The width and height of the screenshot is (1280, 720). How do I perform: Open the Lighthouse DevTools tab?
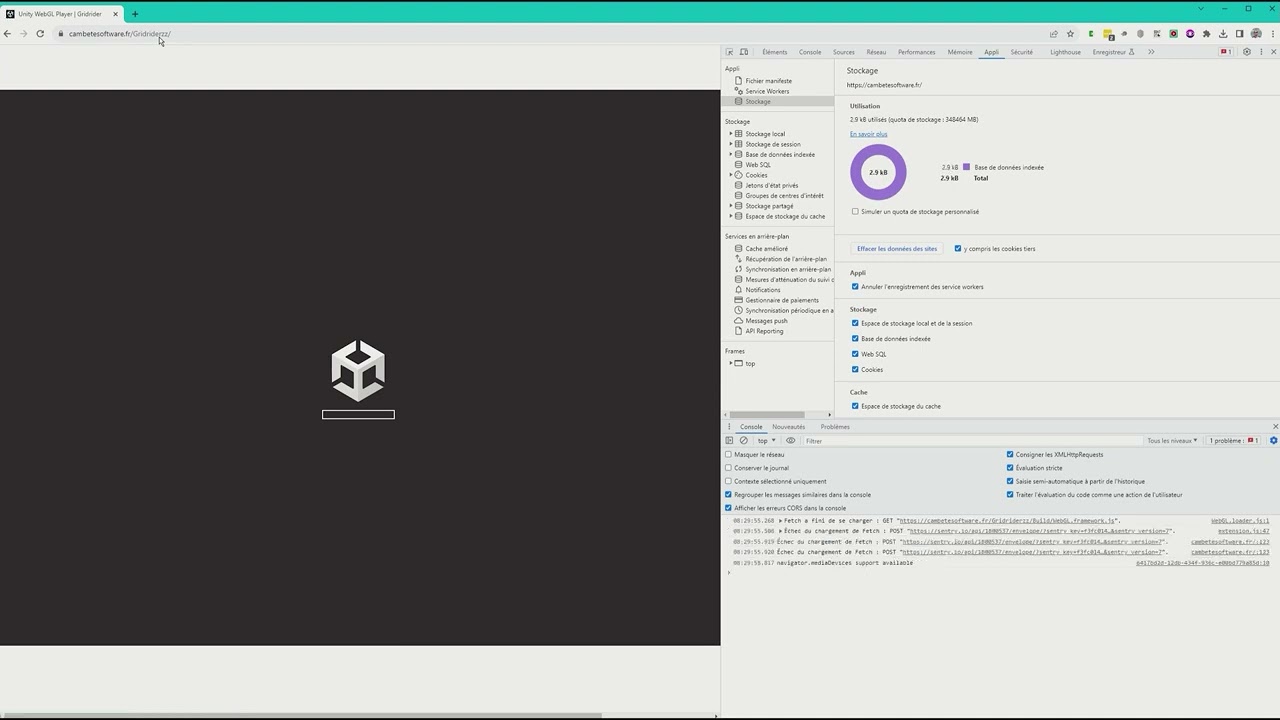click(1065, 52)
